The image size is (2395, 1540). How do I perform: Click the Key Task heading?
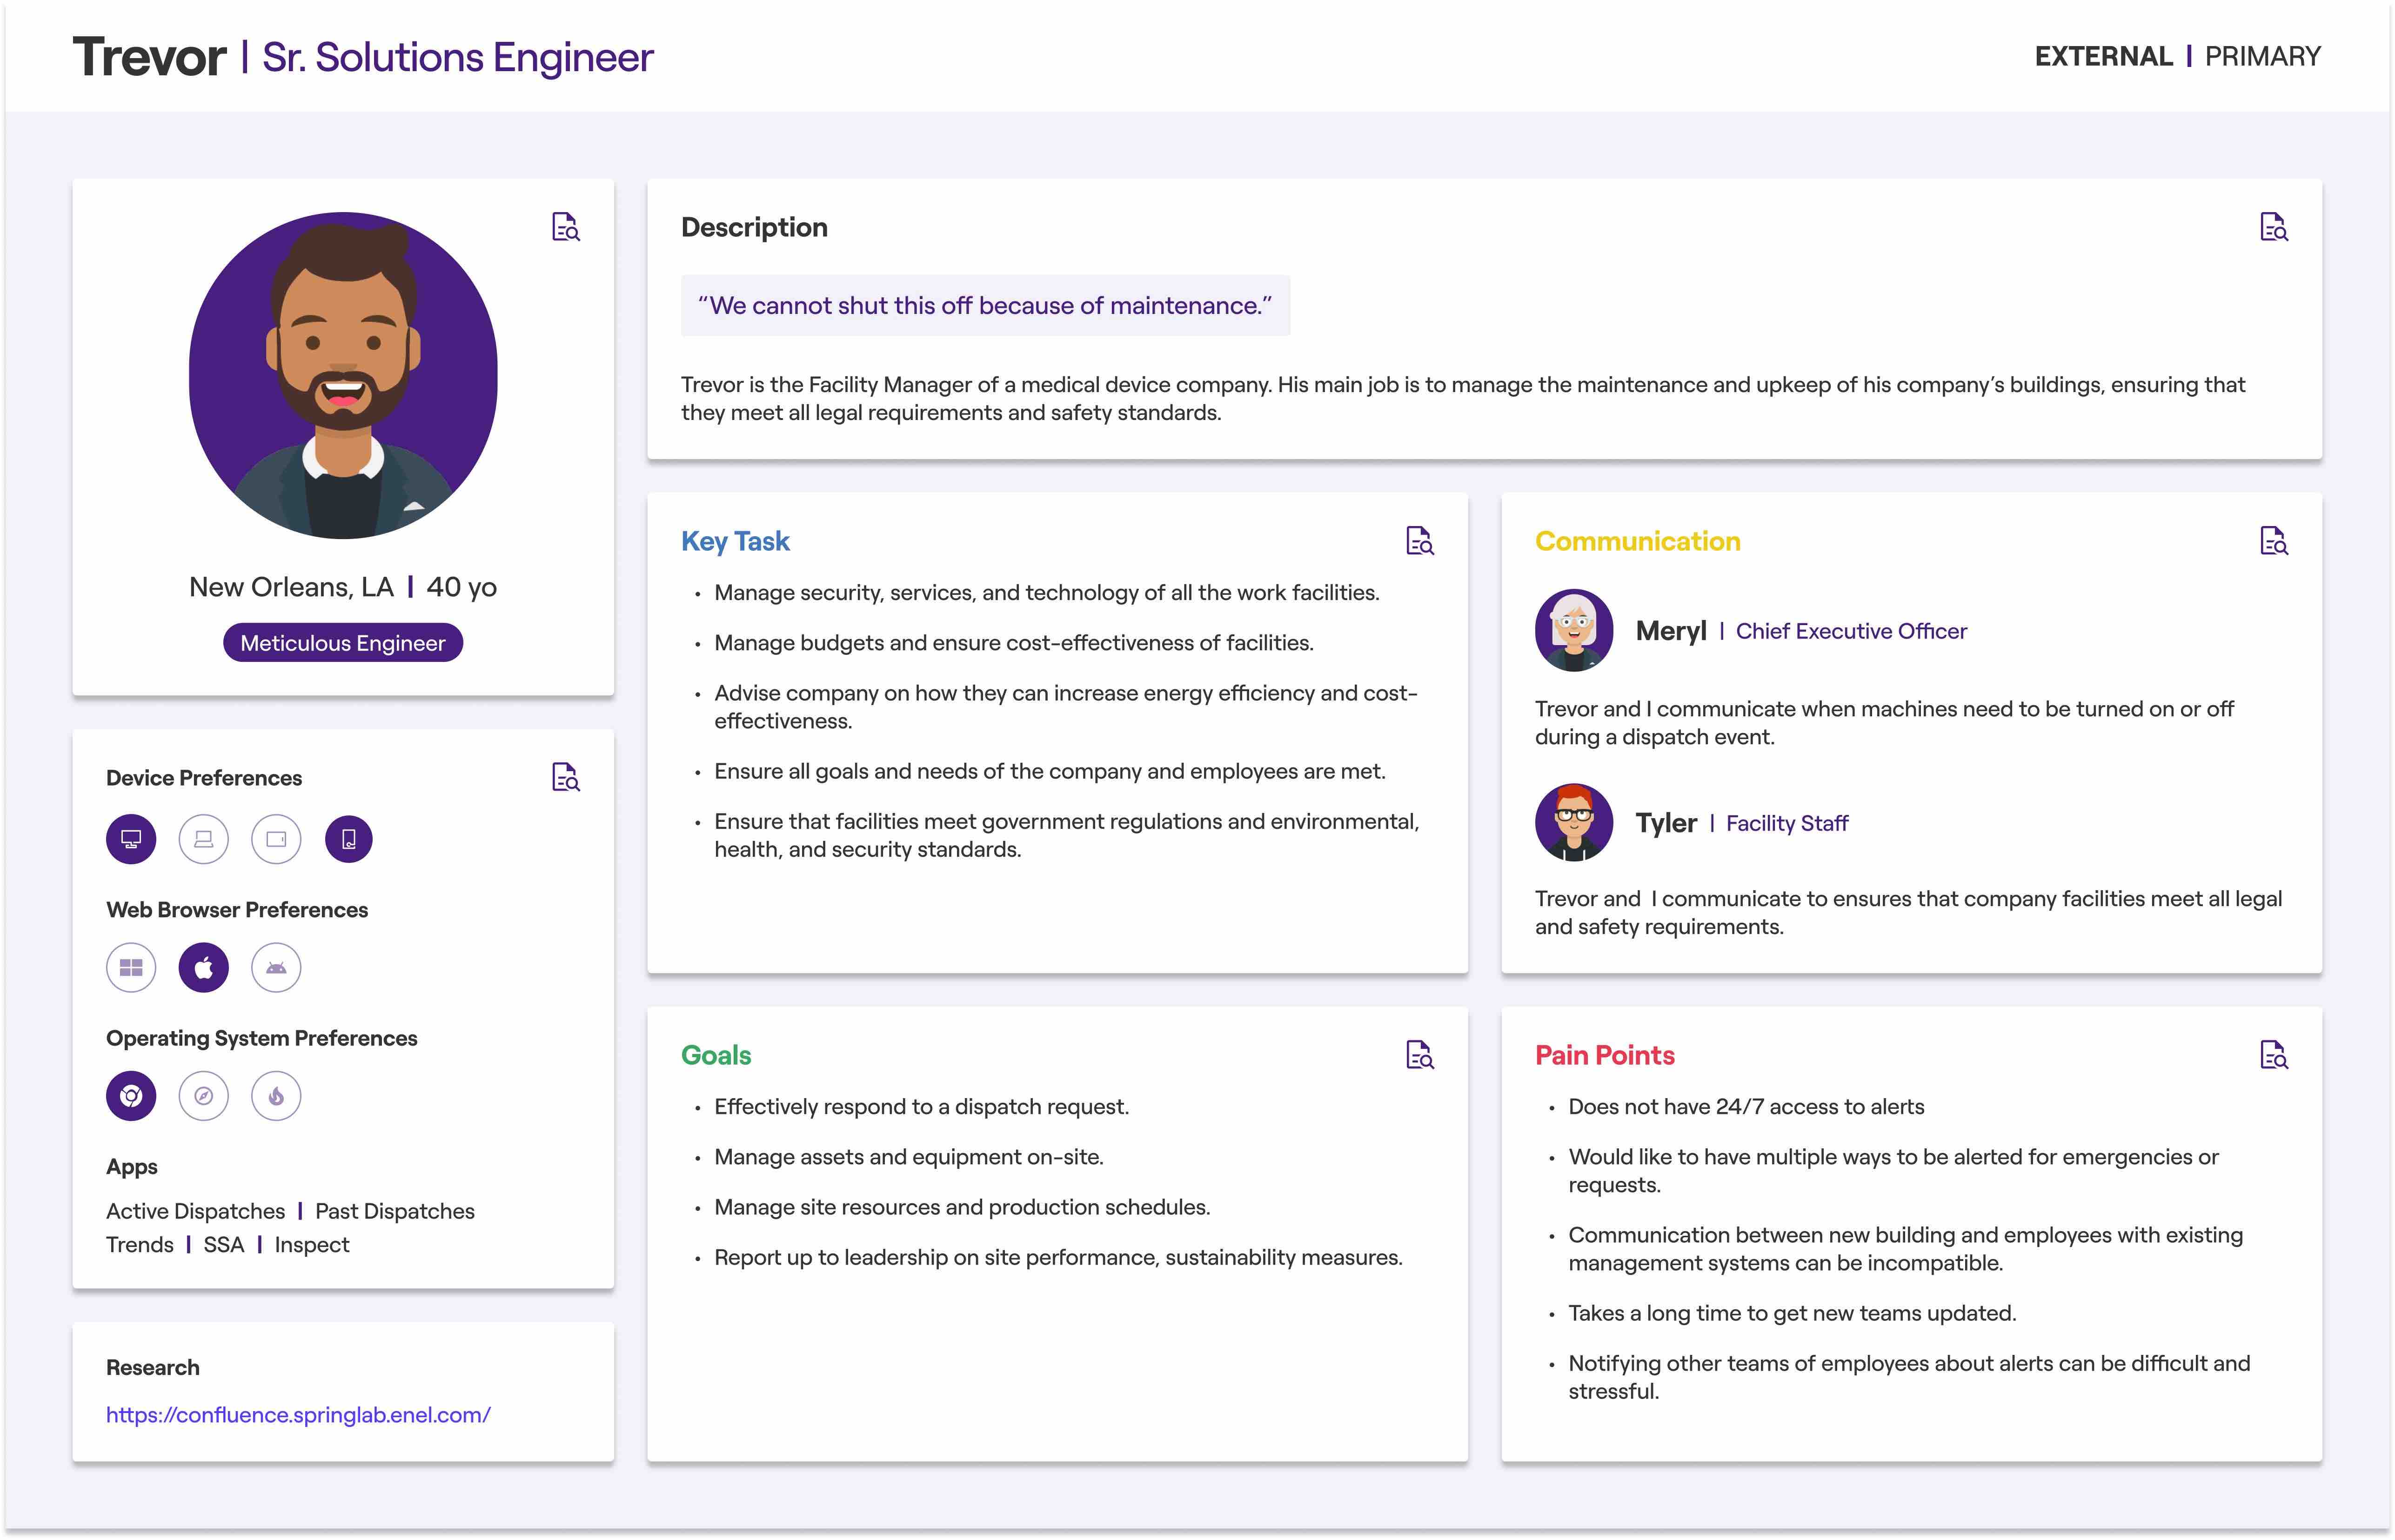pyautogui.click(x=735, y=541)
